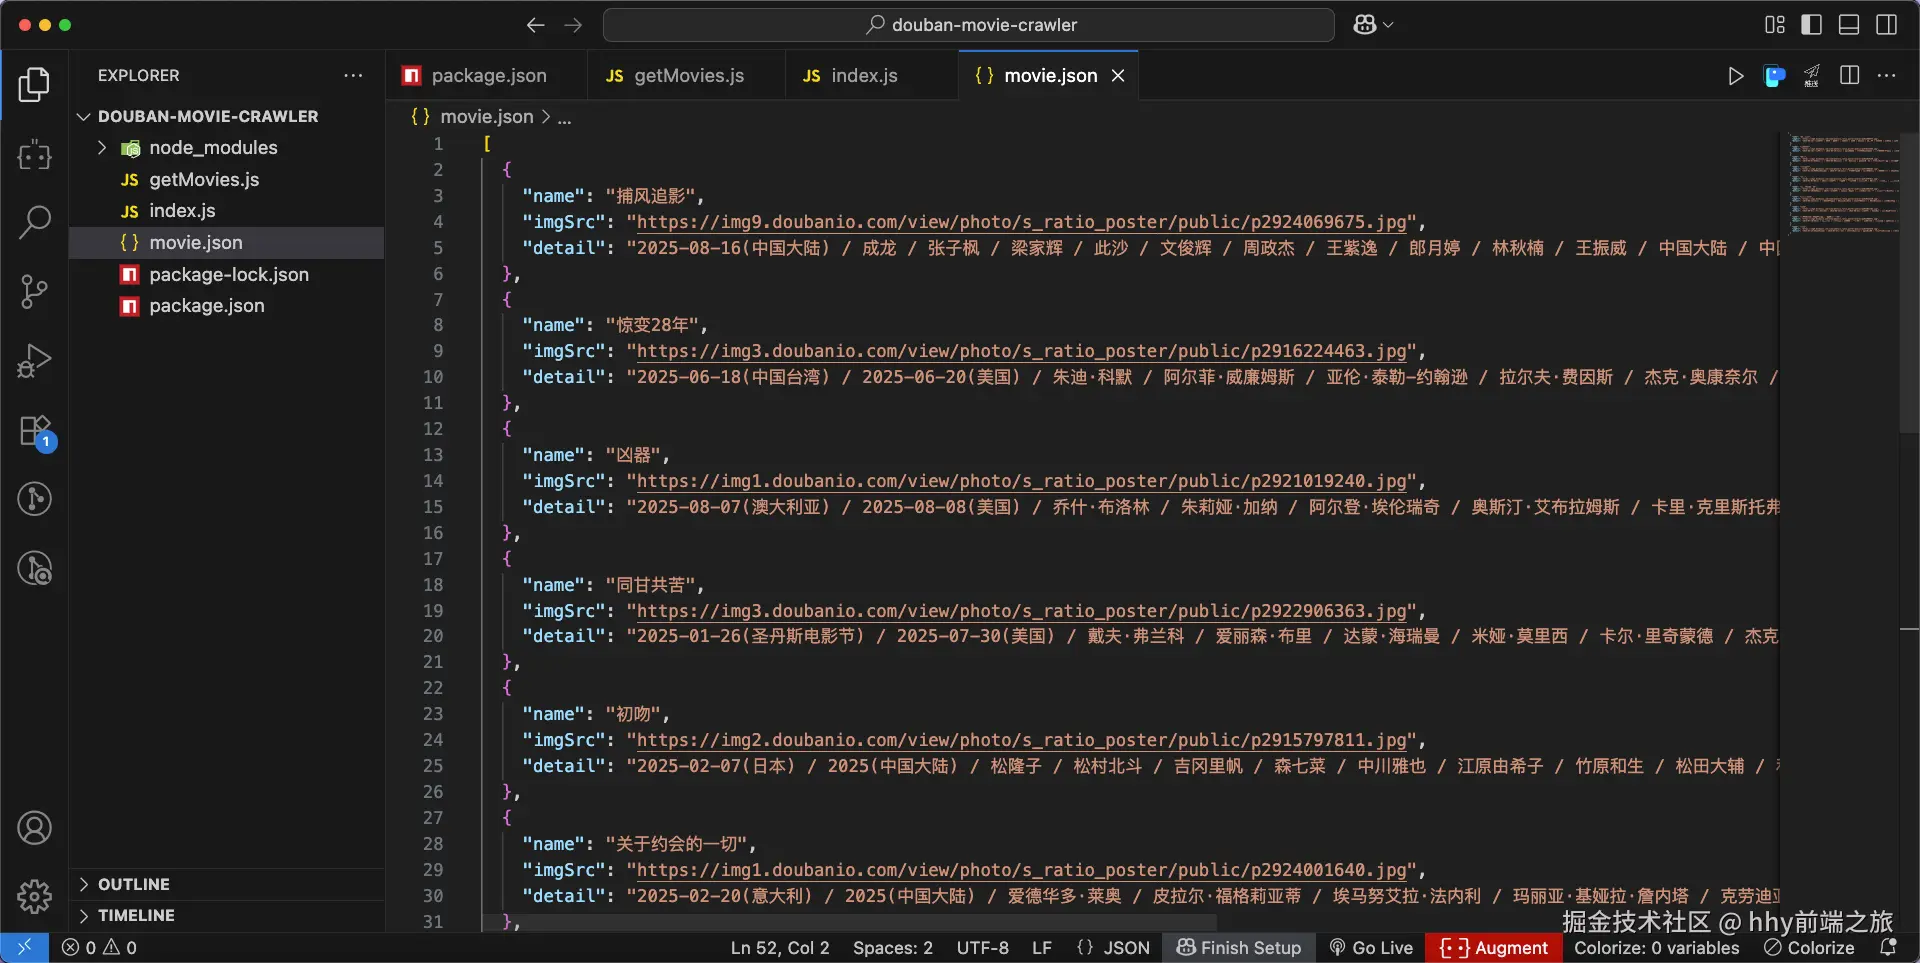This screenshot has width=1920, height=963.
Task: Open the Accounts menu icon
Action: tap(34, 828)
